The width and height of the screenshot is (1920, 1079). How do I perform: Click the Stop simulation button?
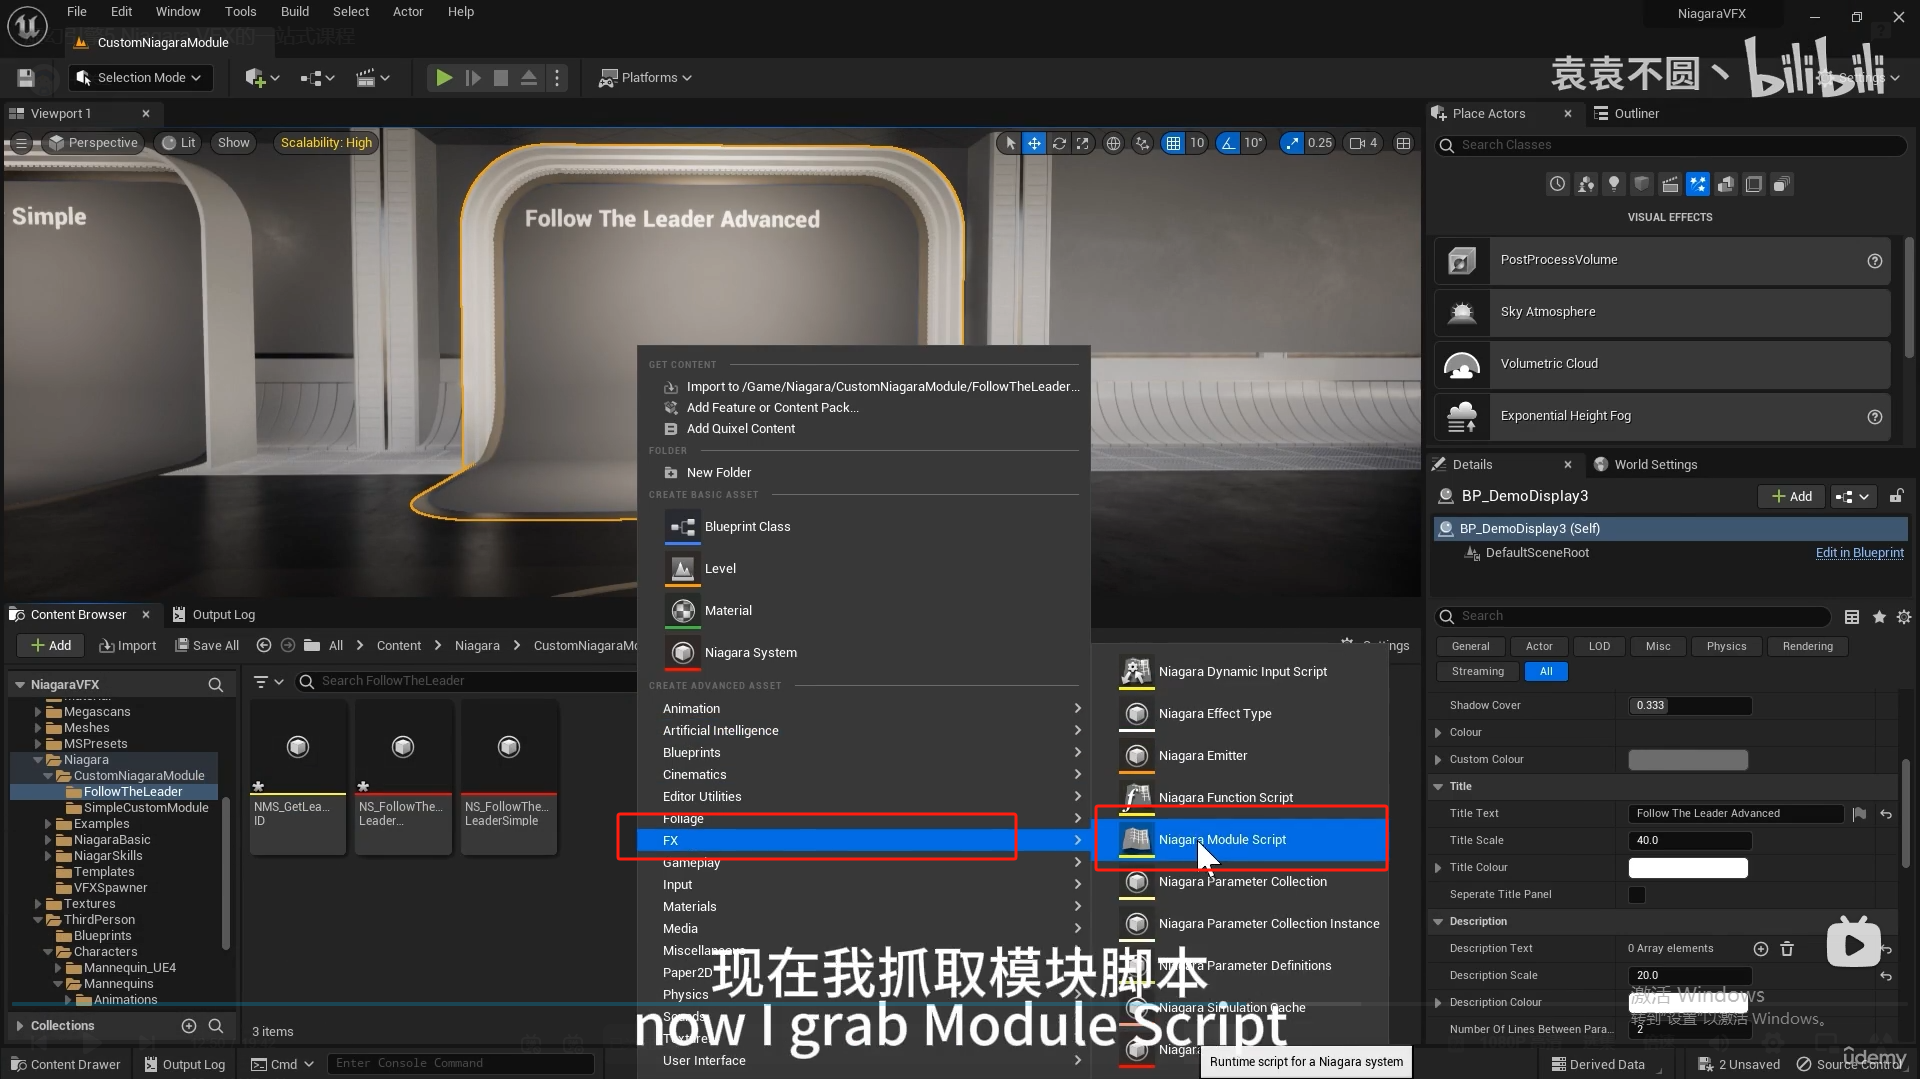501,78
